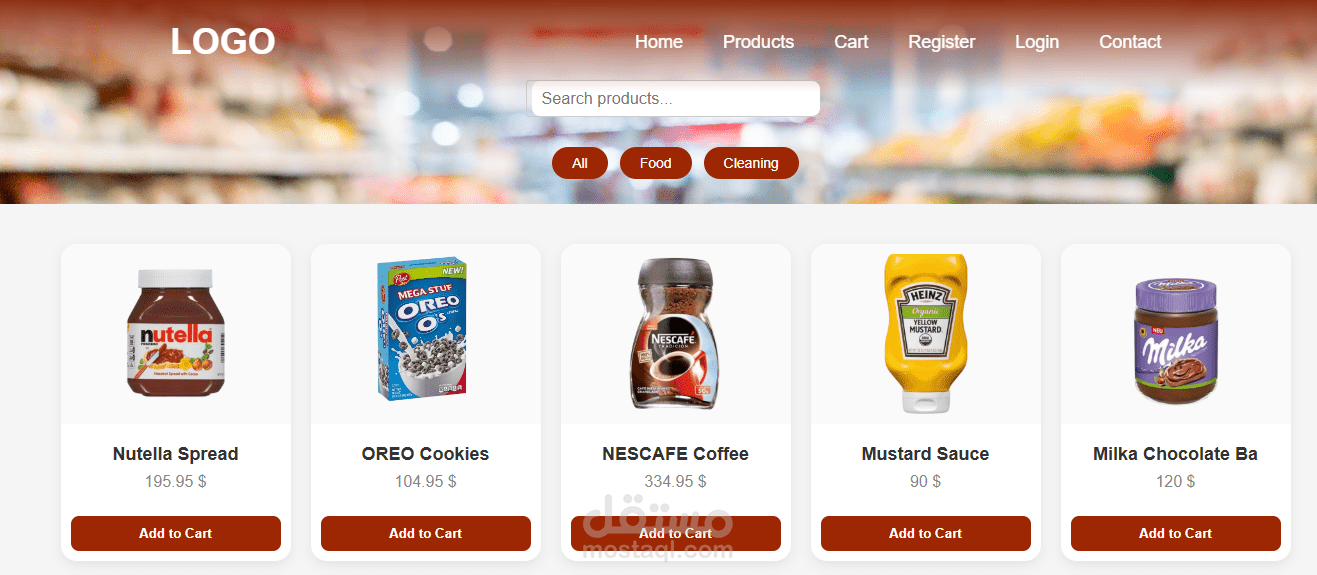Open the Cart page link
Screen dimensions: 1317x575
pyautogui.click(x=851, y=42)
